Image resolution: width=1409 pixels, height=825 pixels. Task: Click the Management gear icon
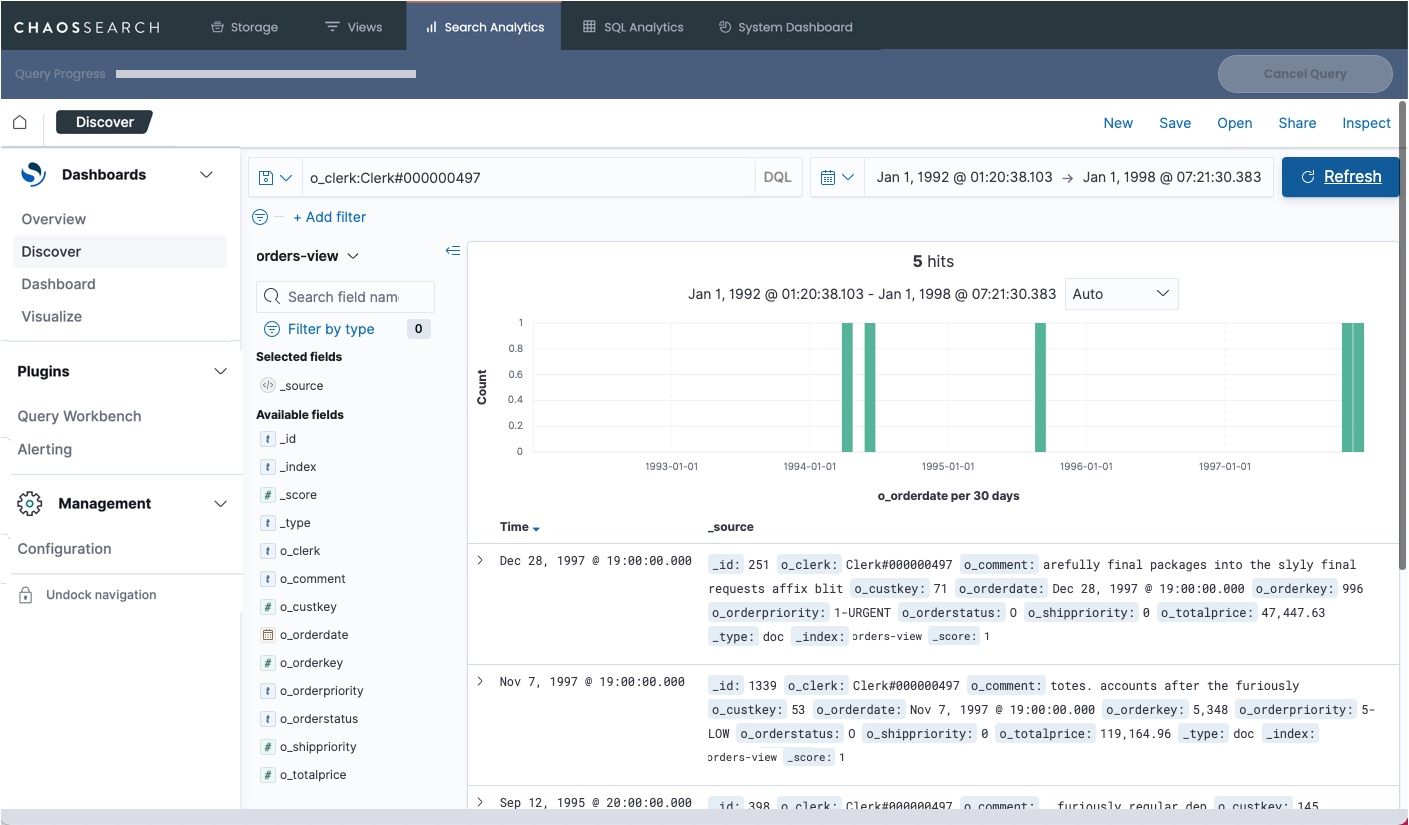pyautogui.click(x=30, y=504)
